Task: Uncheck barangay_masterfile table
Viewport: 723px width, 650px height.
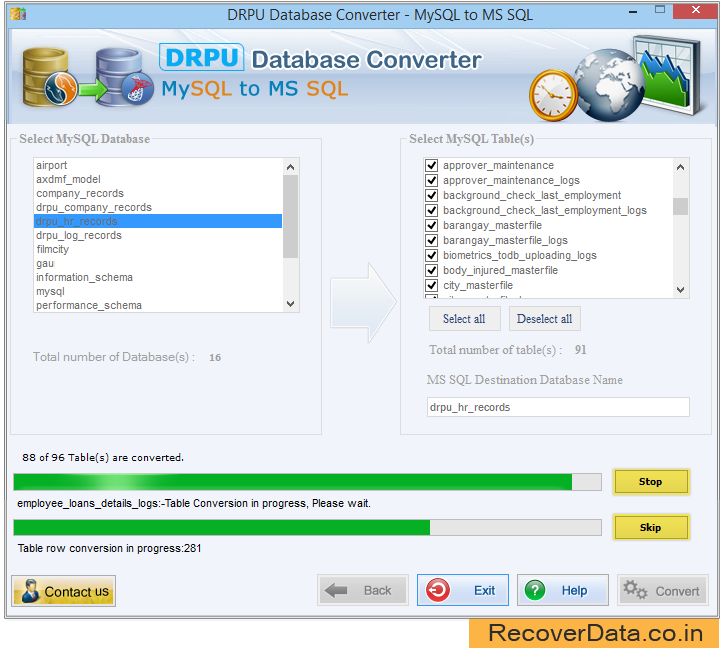Action: tap(432, 225)
